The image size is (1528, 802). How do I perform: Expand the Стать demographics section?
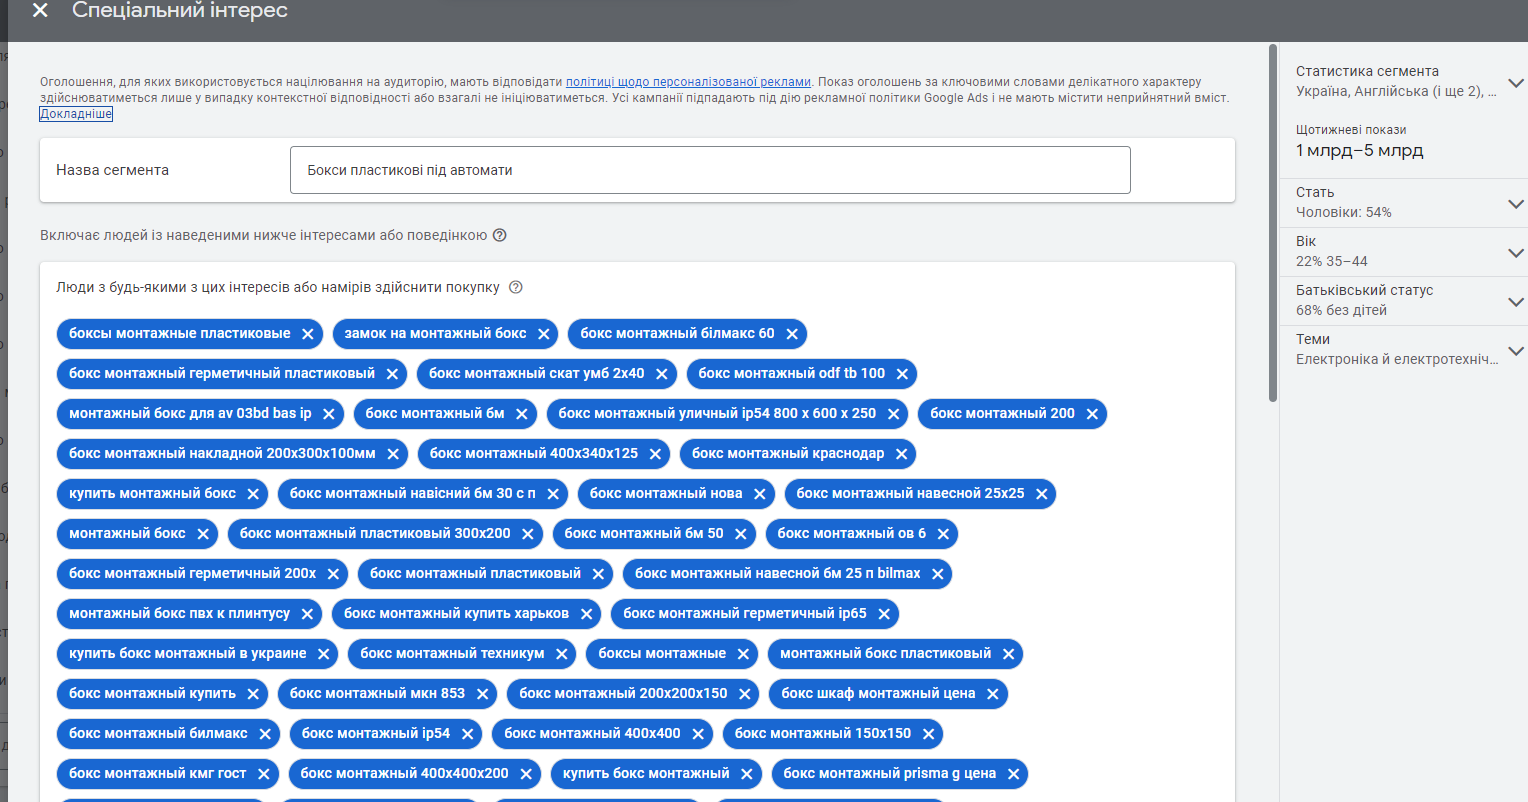pyautogui.click(x=1515, y=203)
